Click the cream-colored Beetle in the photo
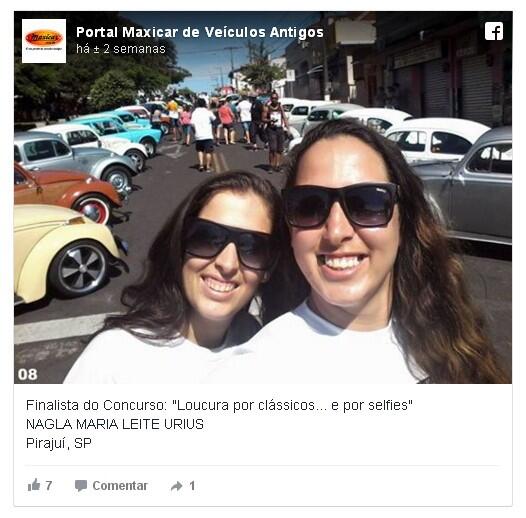 pos(67,253)
